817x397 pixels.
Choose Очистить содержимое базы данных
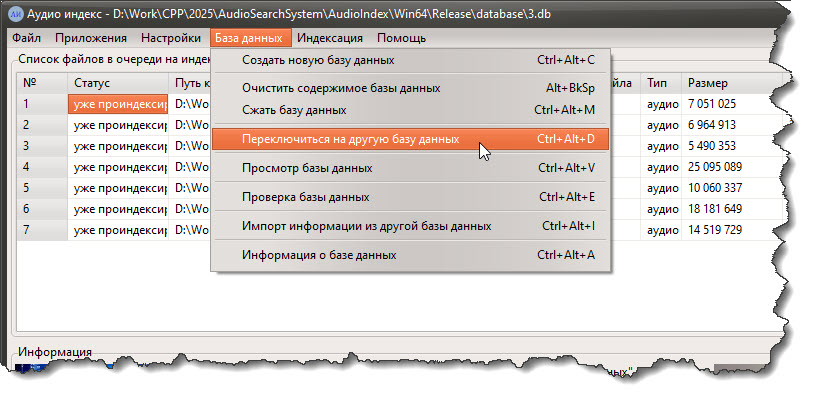tap(411, 89)
